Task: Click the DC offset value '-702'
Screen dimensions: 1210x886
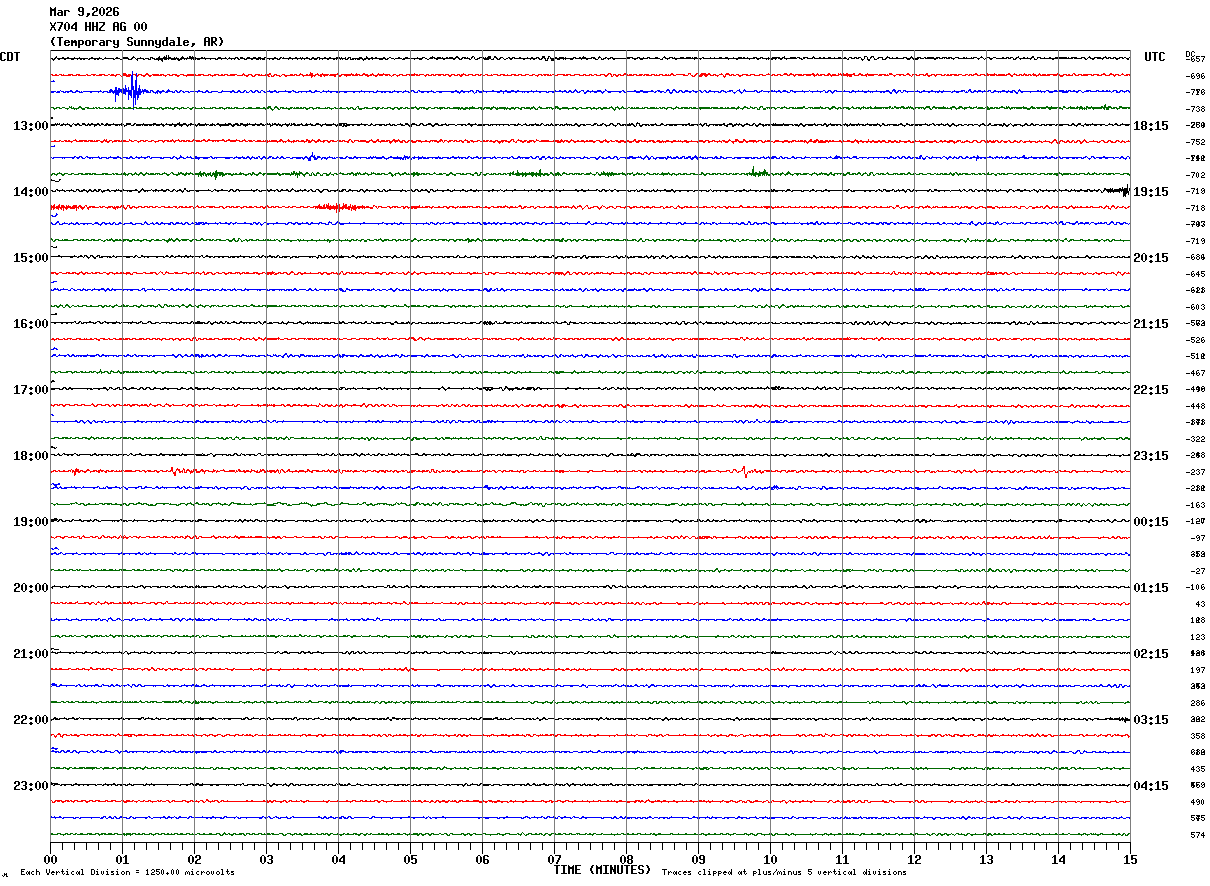Action: point(1195,175)
